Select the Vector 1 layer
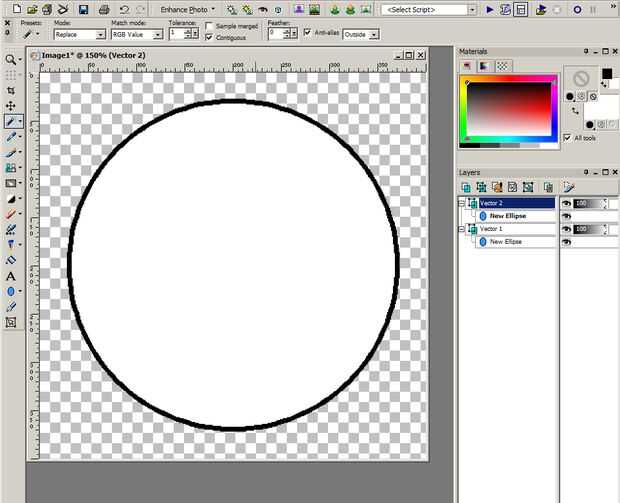 pos(516,229)
